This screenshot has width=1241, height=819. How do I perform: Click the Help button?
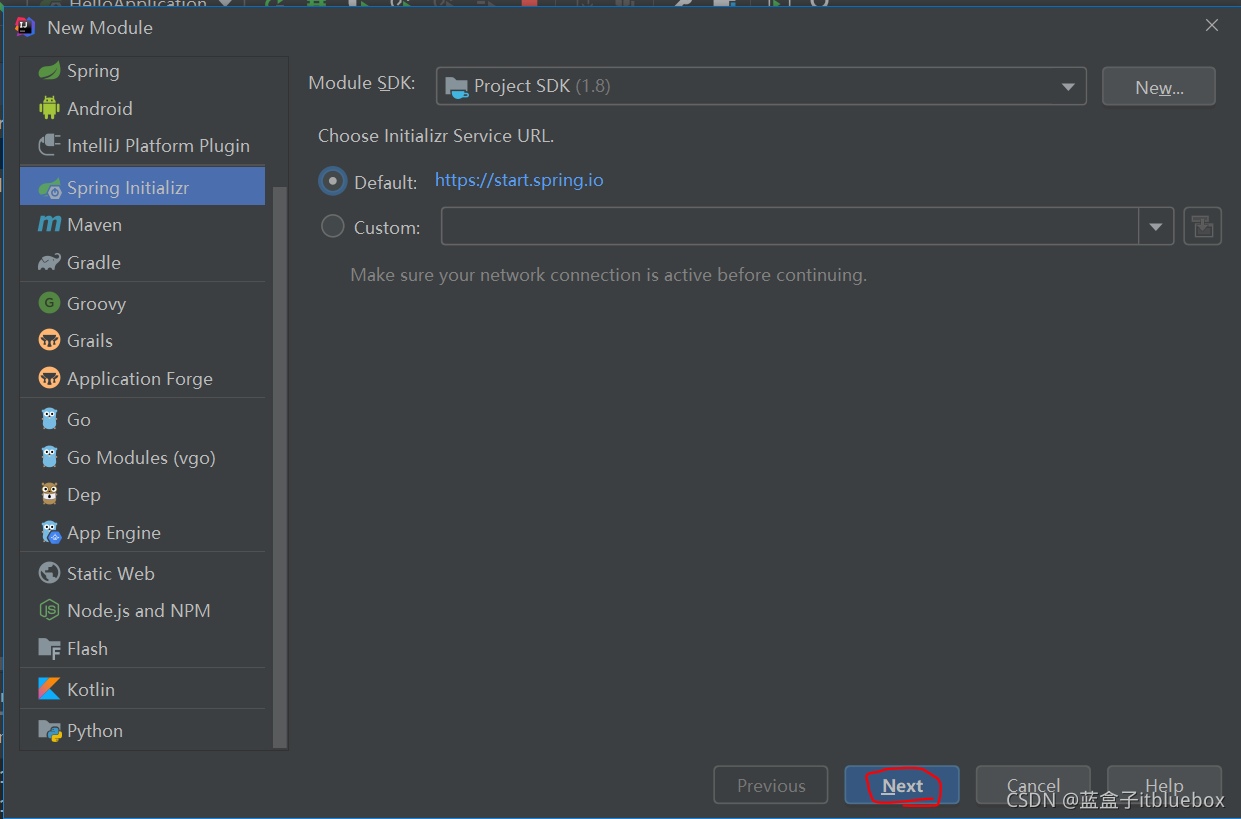click(x=1164, y=786)
